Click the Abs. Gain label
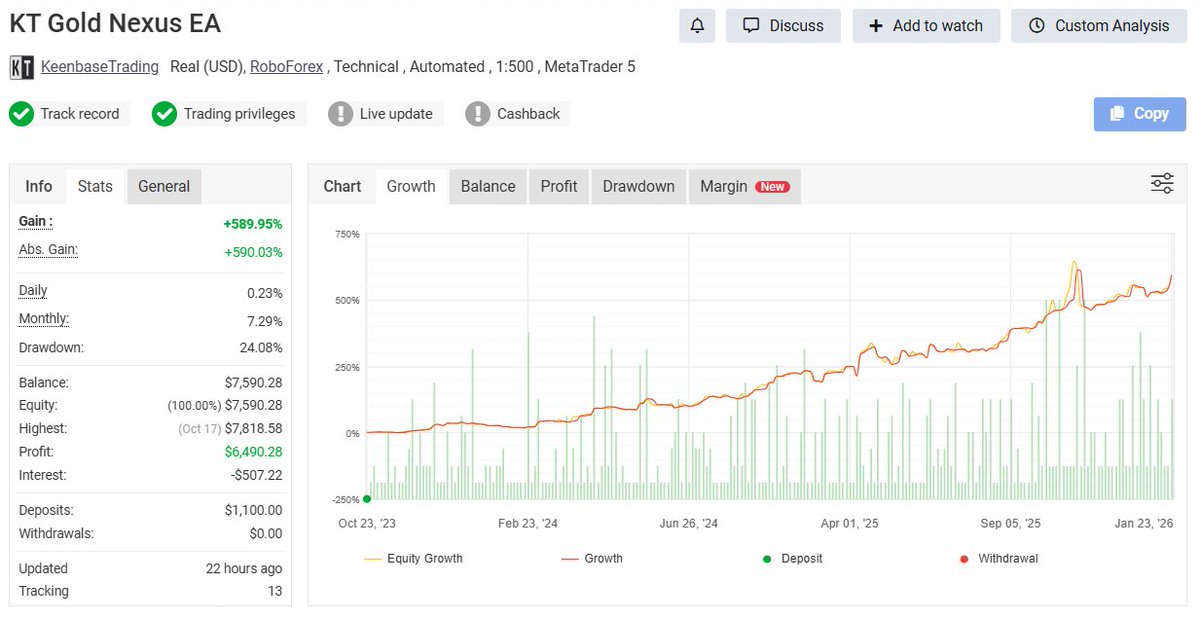This screenshot has width=1200, height=619. tap(48, 249)
